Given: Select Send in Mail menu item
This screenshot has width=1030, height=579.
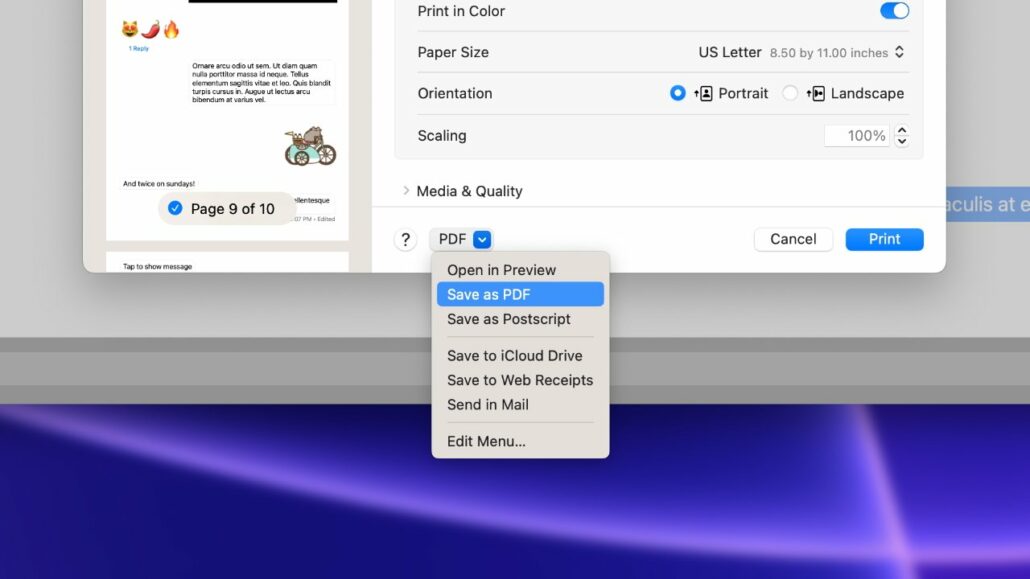Looking at the screenshot, I should click(x=488, y=405).
